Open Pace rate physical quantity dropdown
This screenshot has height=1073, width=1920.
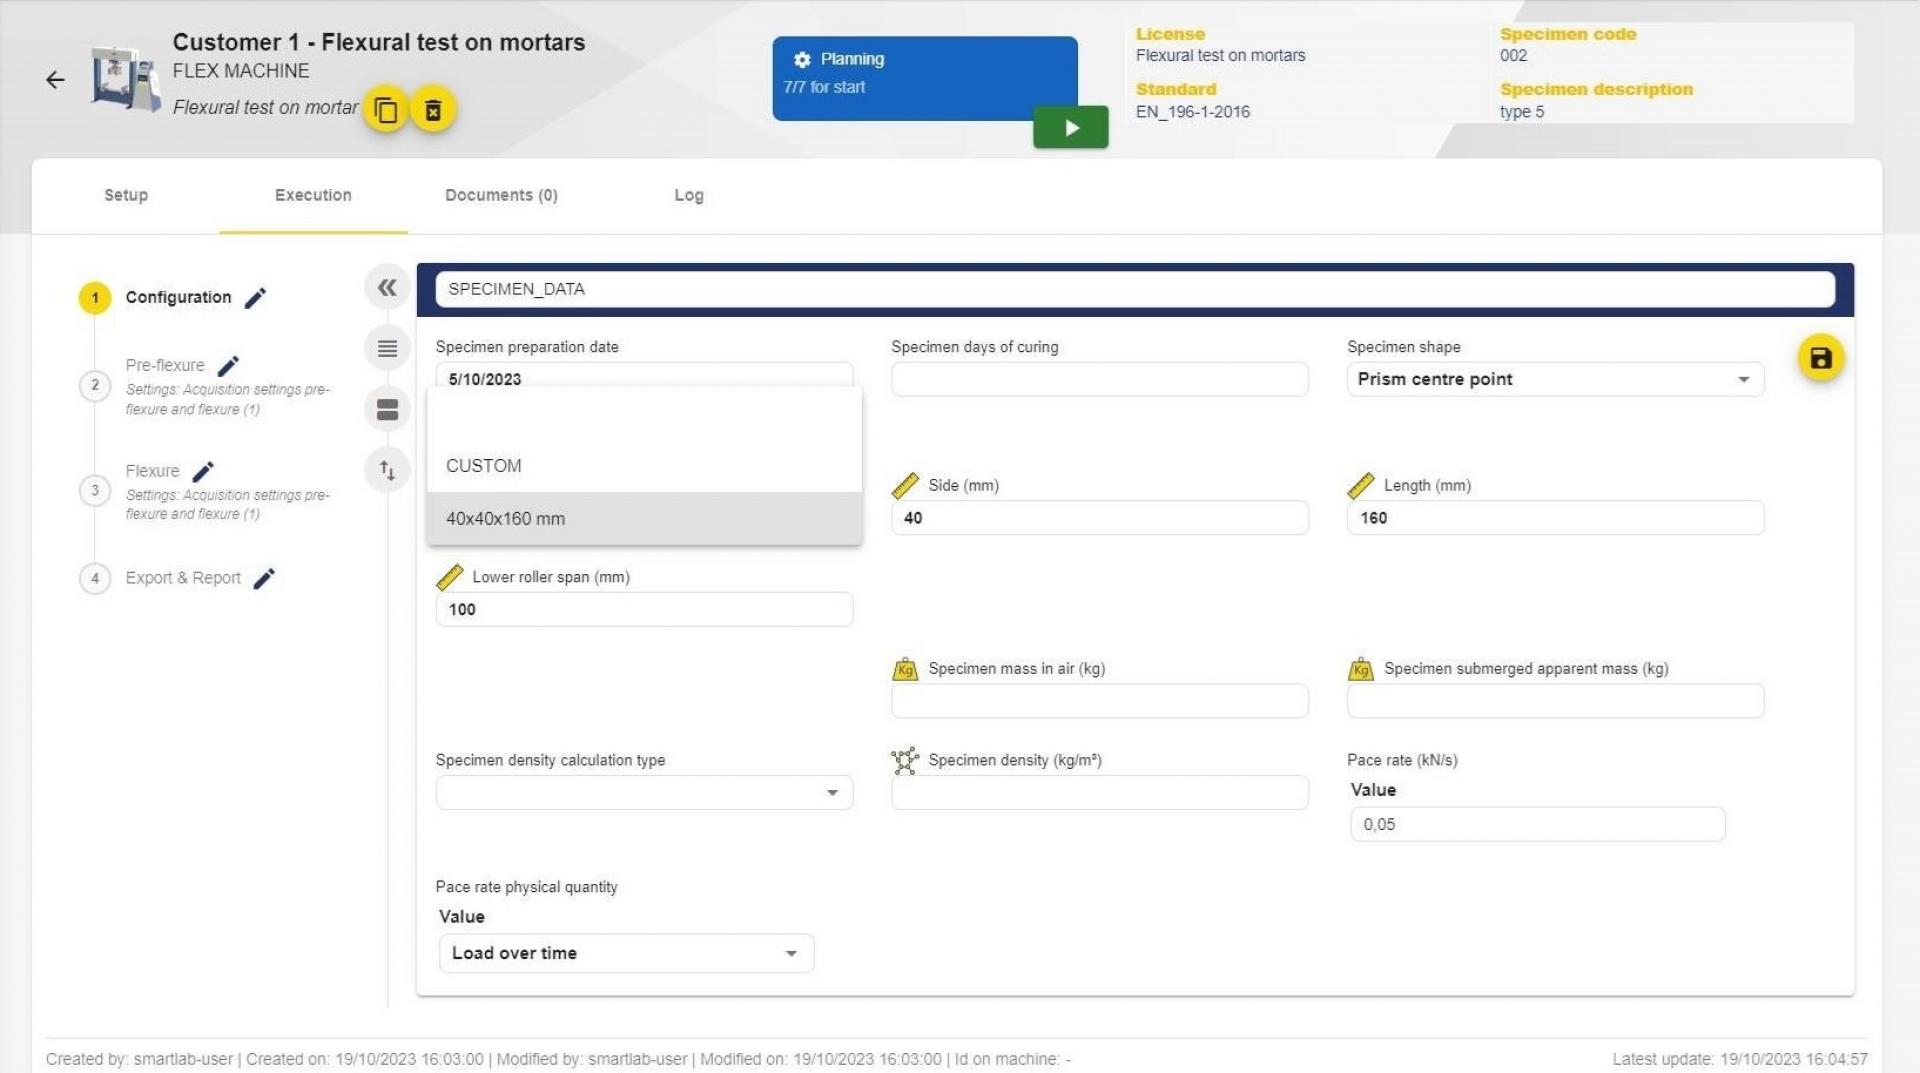(626, 954)
